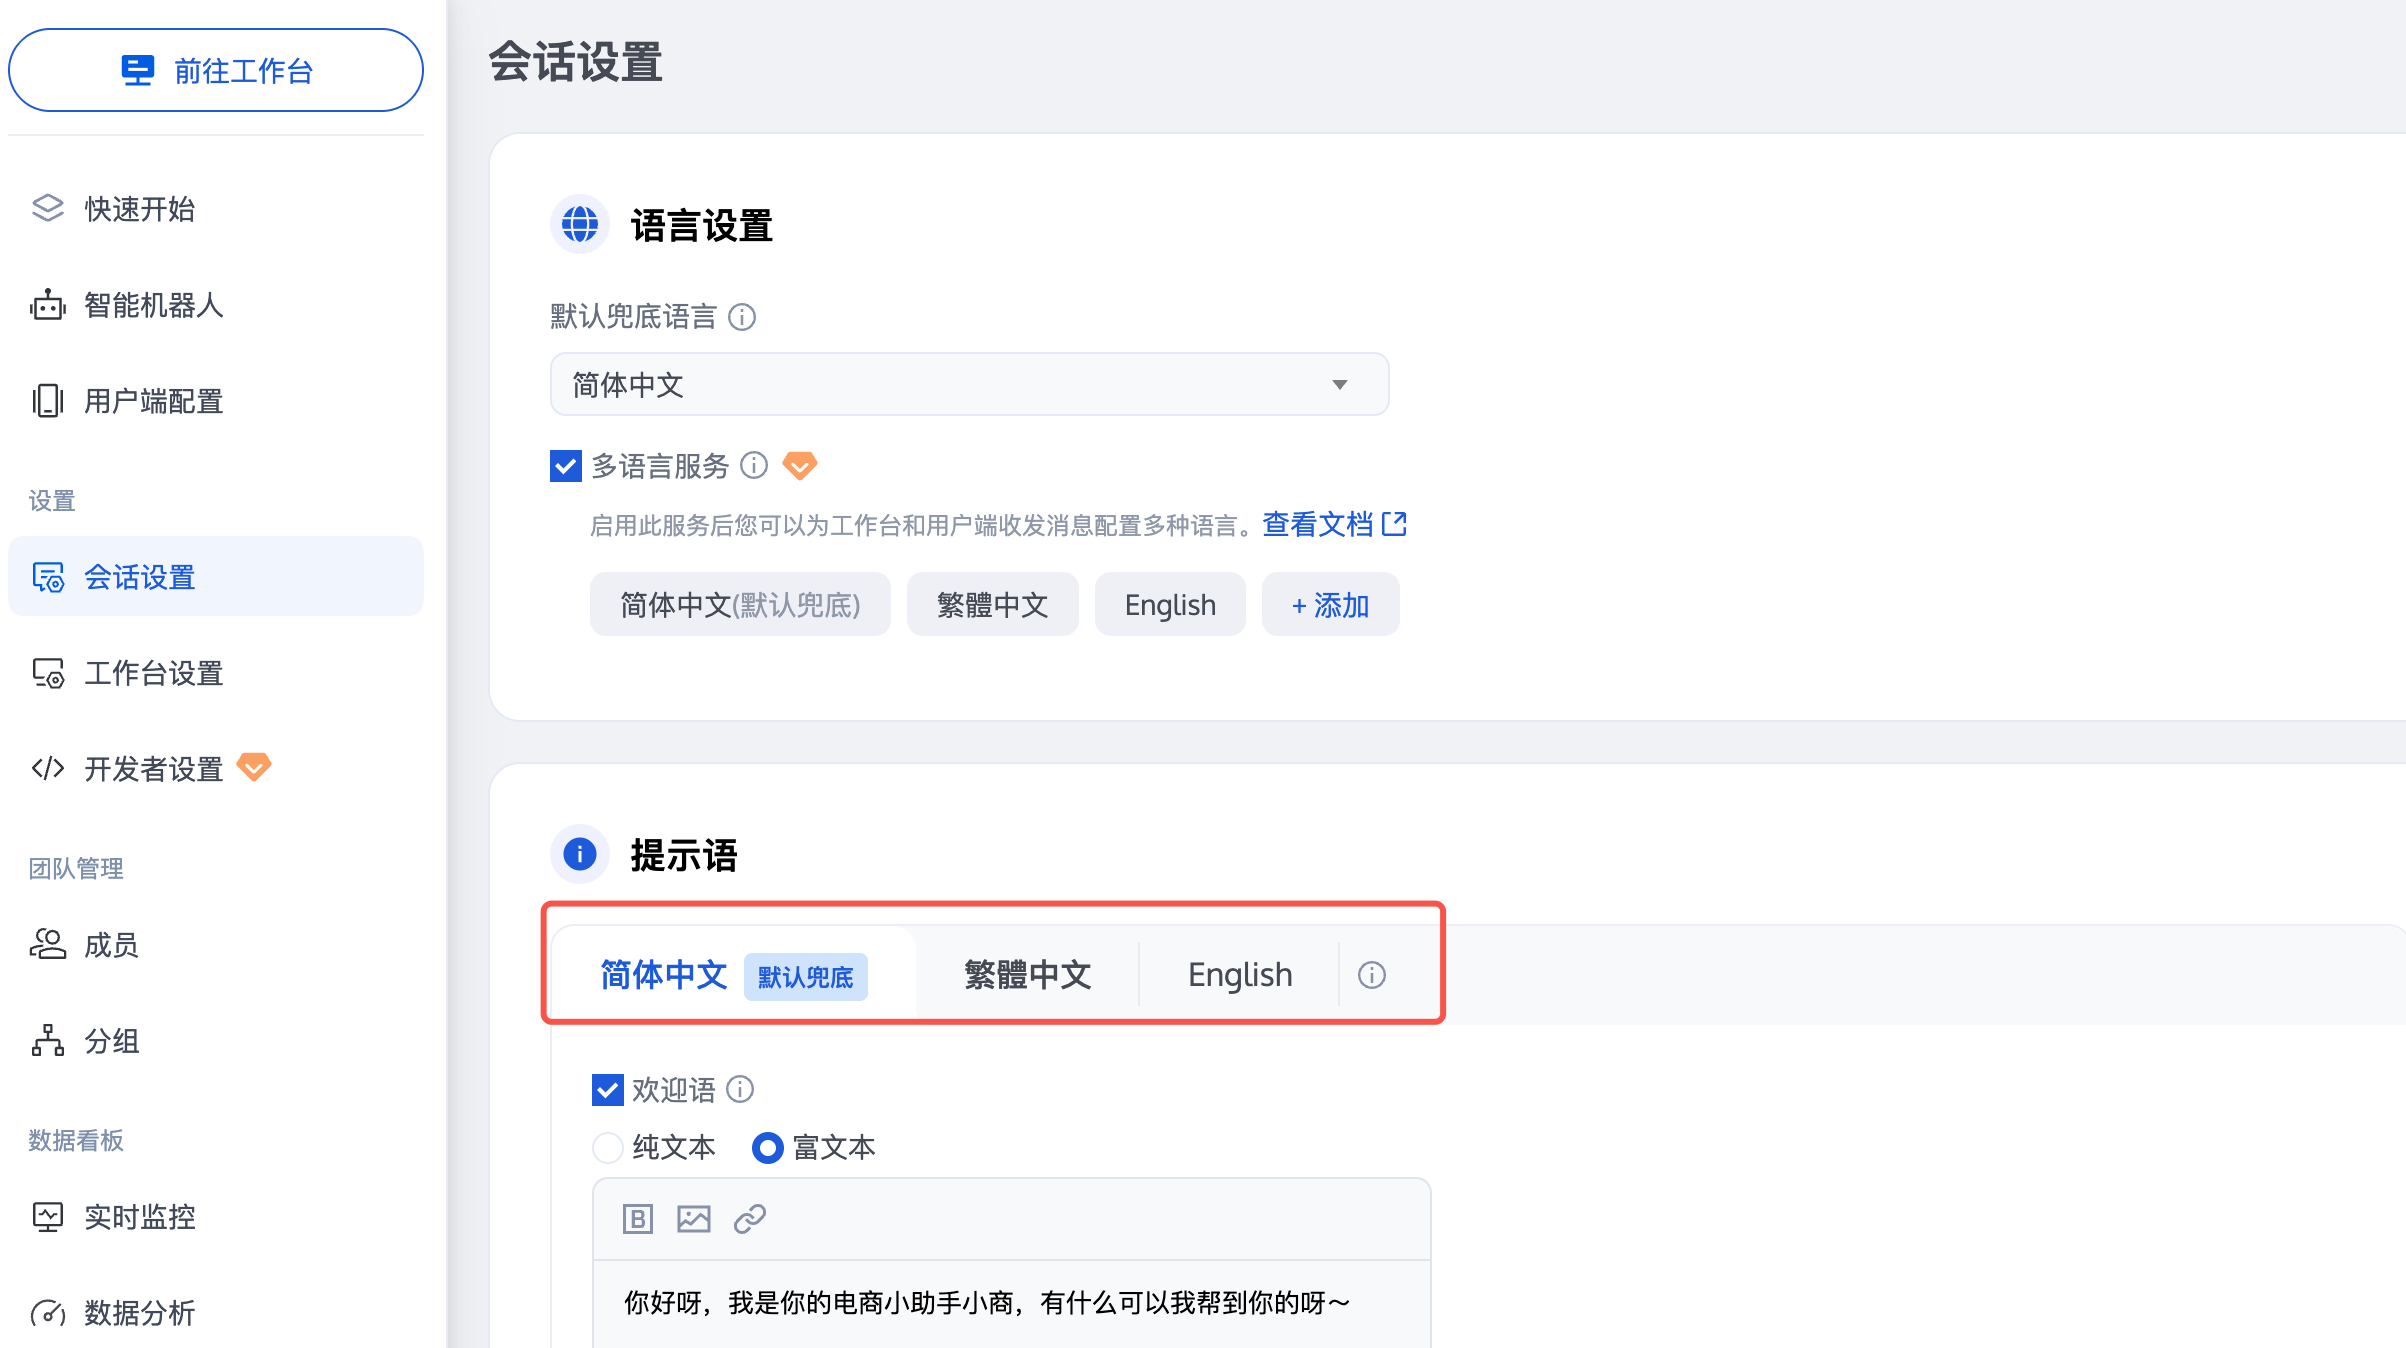Open the 默认兜底语言 dropdown
This screenshot has width=2406, height=1348.
point(968,385)
